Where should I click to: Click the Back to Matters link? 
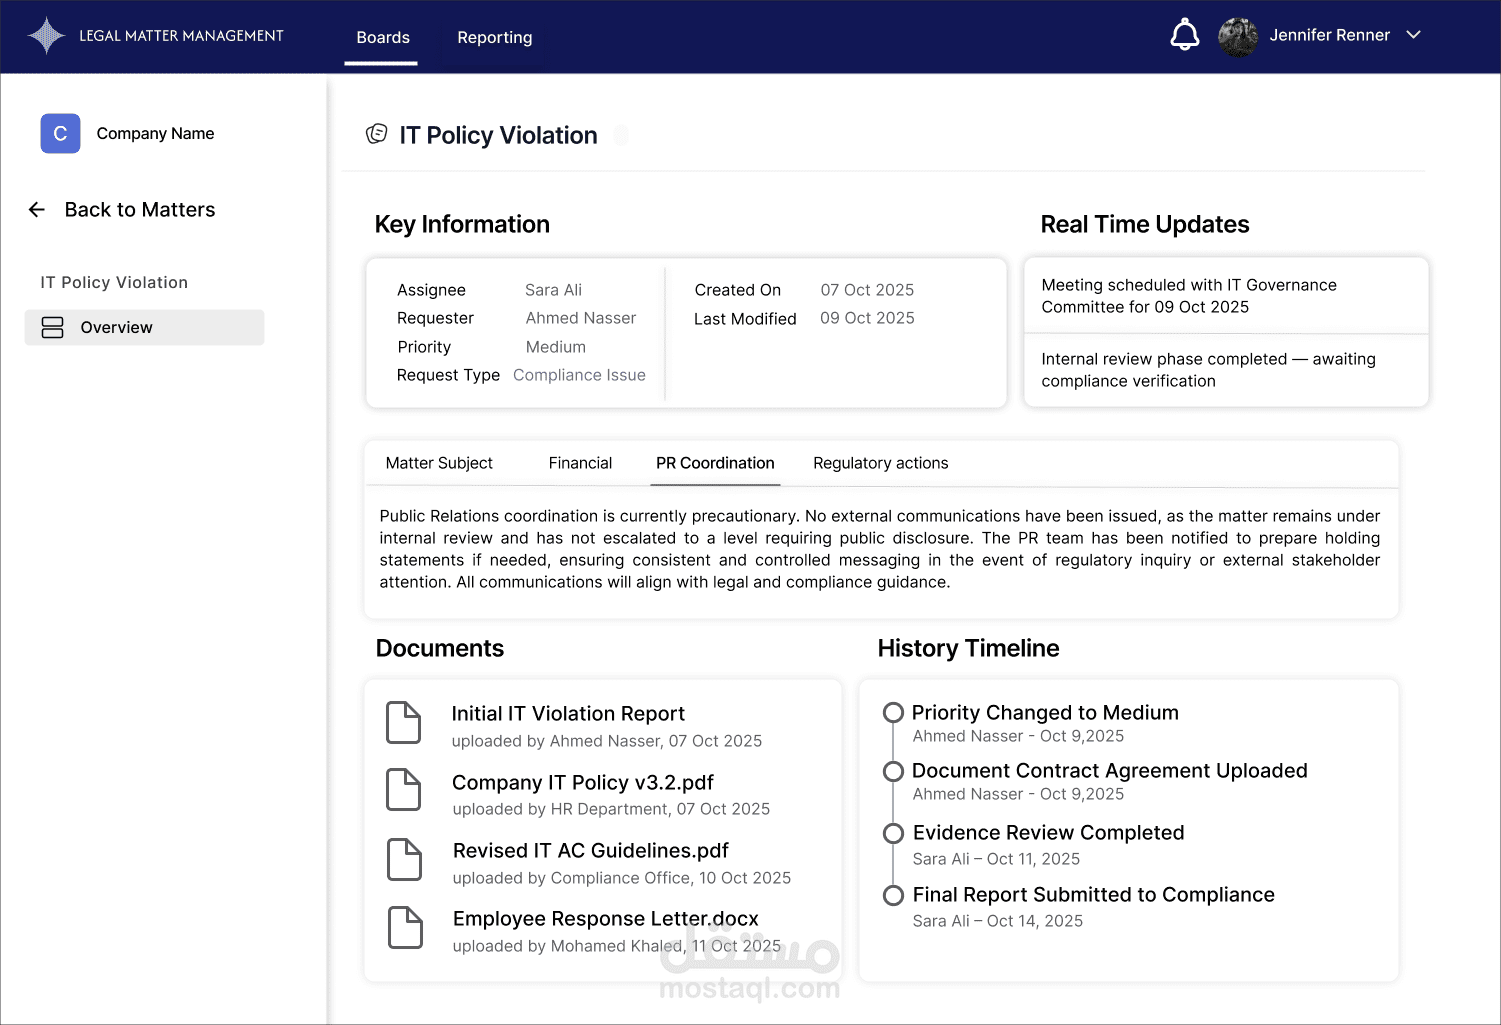(x=140, y=210)
